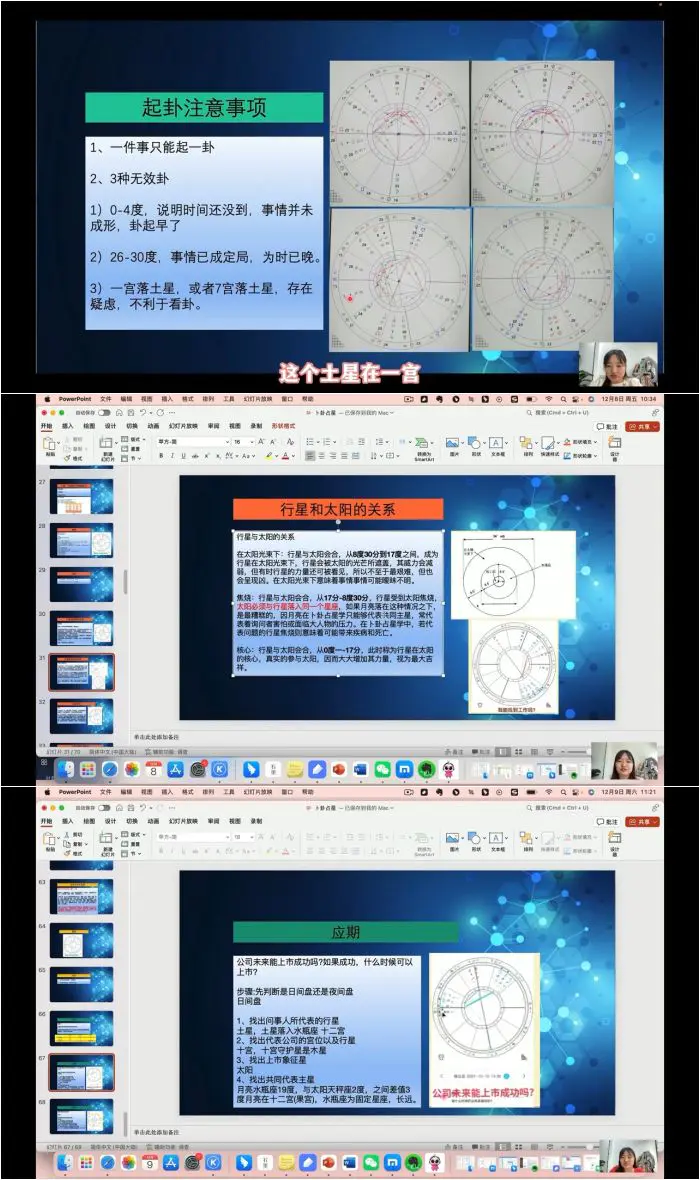Select slide thumbnail number 28
The height and width of the screenshot is (1180, 700).
(x=81, y=540)
